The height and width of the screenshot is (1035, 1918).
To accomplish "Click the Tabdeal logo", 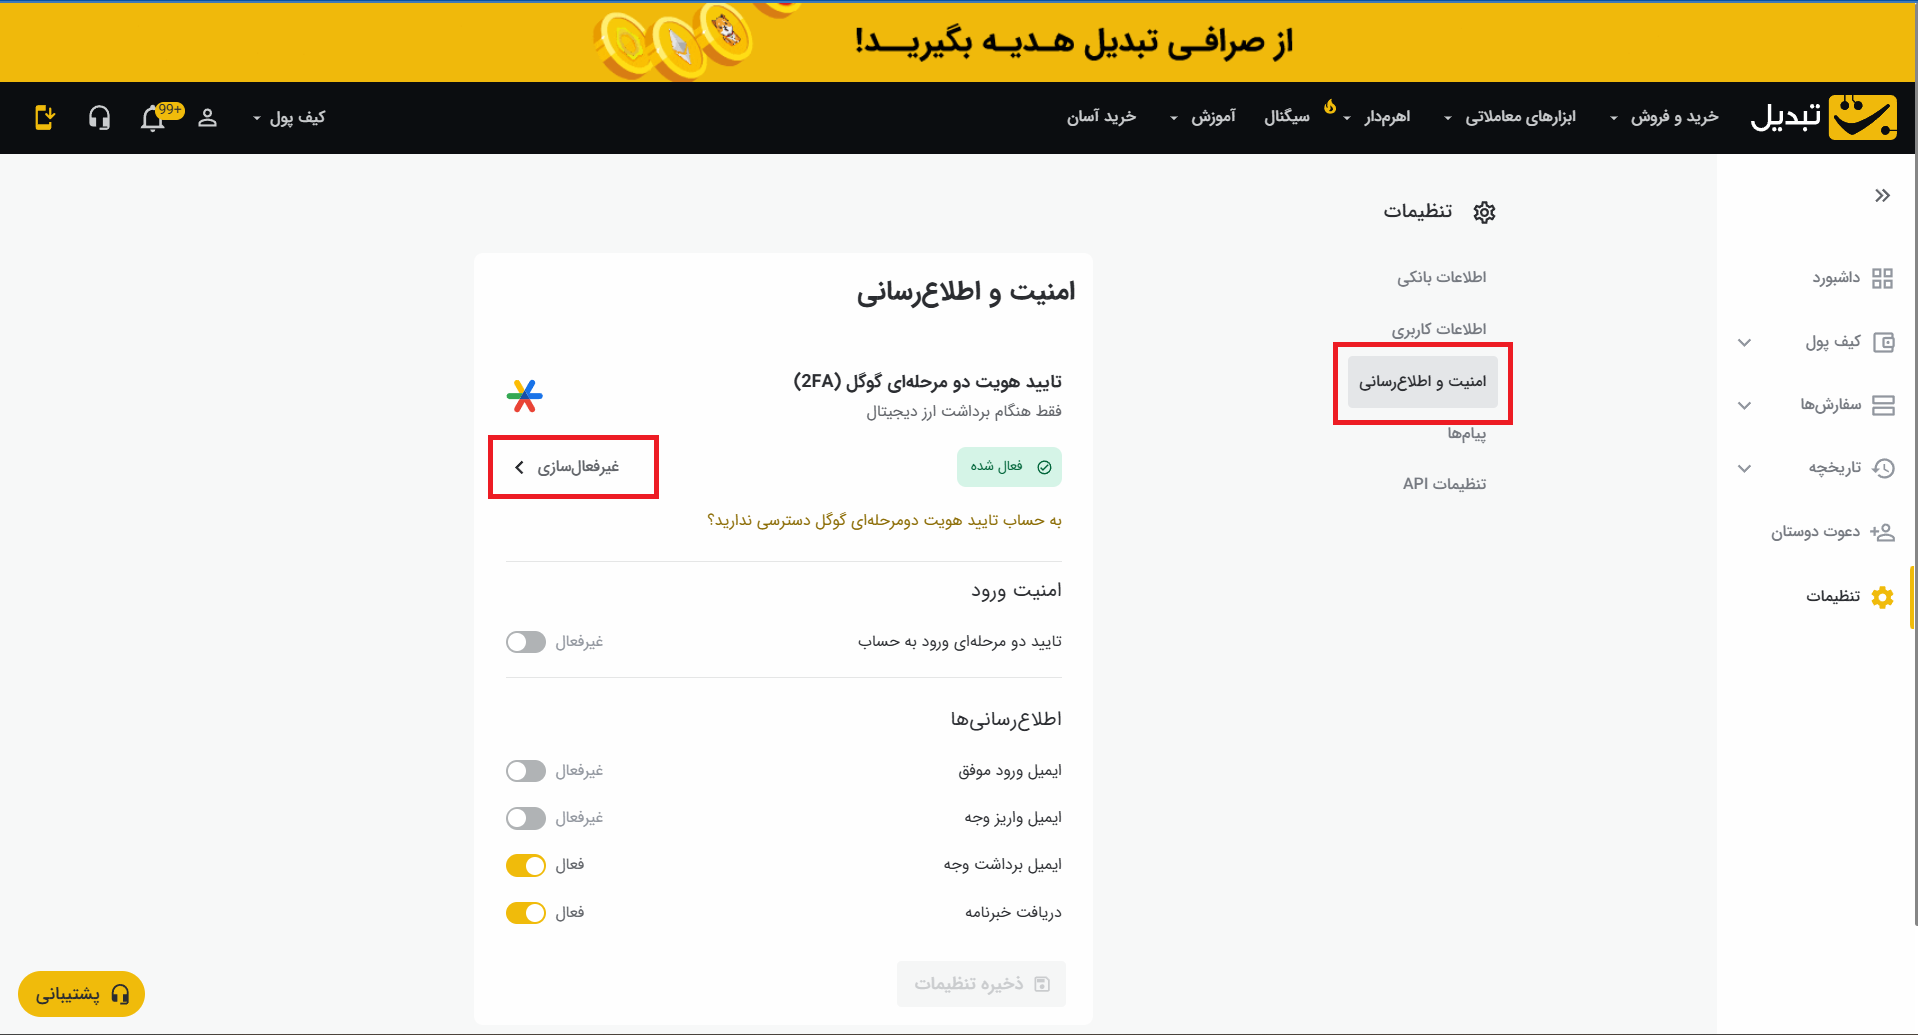I will [1823, 117].
